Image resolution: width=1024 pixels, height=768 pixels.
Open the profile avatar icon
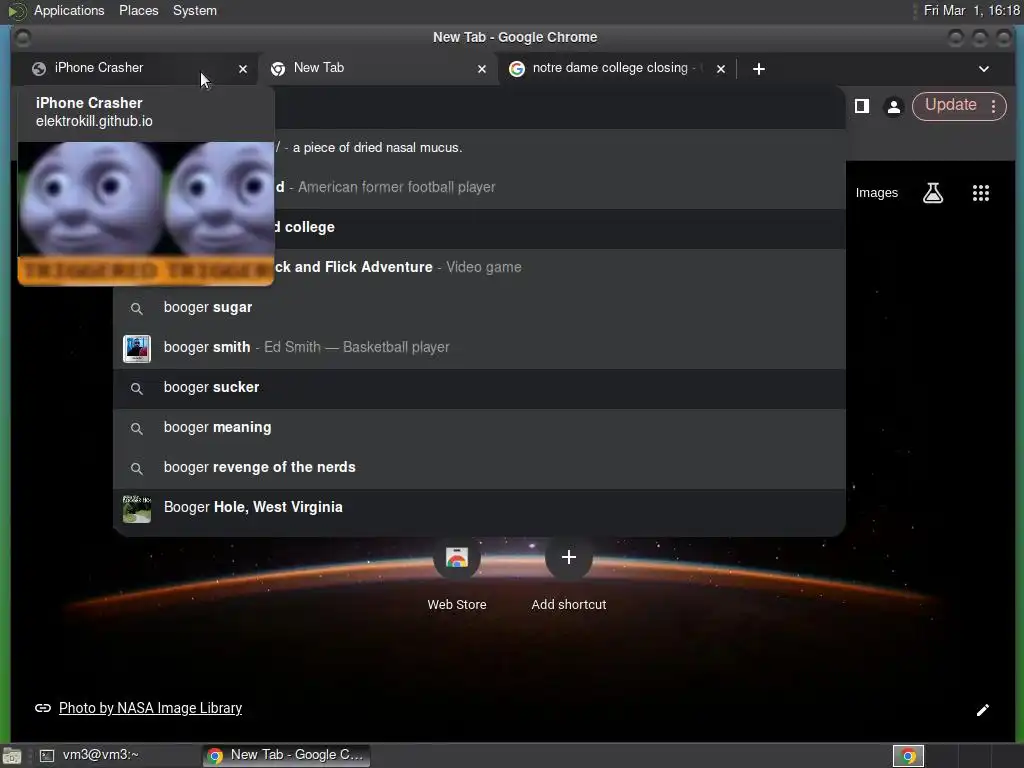coord(893,106)
